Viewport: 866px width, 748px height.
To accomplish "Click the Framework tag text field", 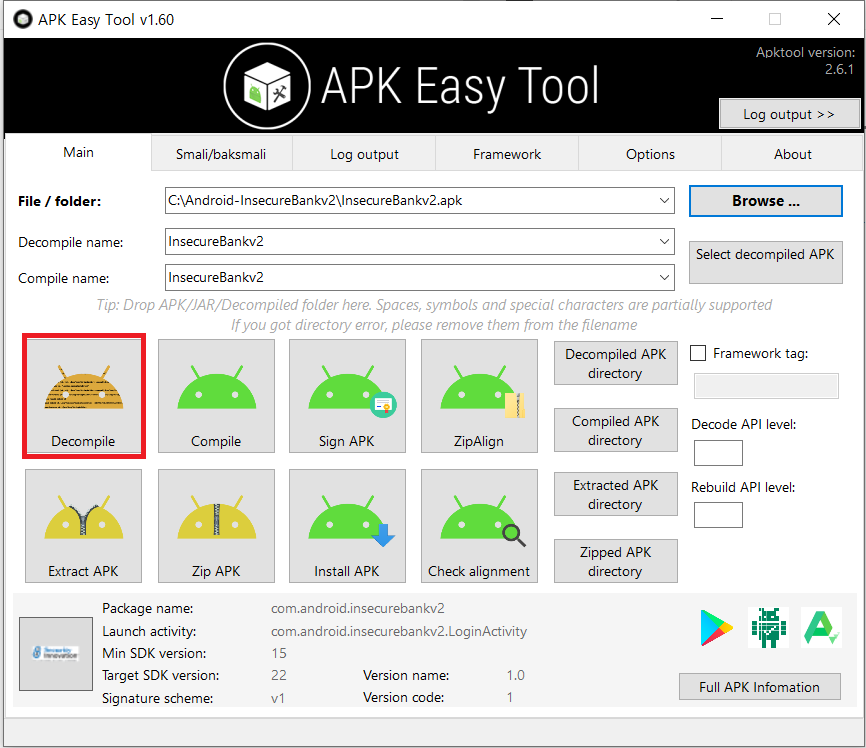I will [766, 386].
